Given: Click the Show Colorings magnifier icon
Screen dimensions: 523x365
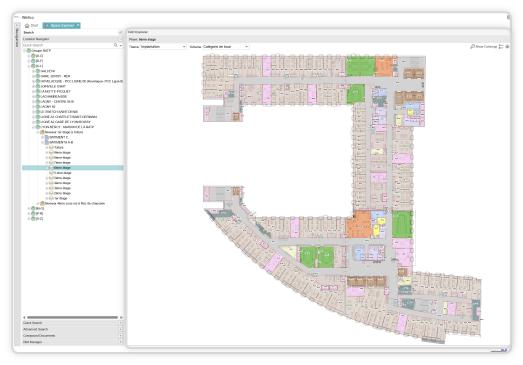Looking at the screenshot, I should coord(472,47).
